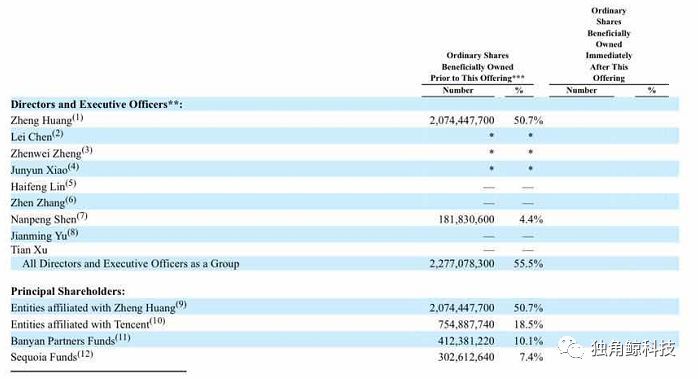This screenshot has height=379, width=698.
Task: Click Sequoia Funds share count 302,612,640
Action: pyautogui.click(x=466, y=357)
